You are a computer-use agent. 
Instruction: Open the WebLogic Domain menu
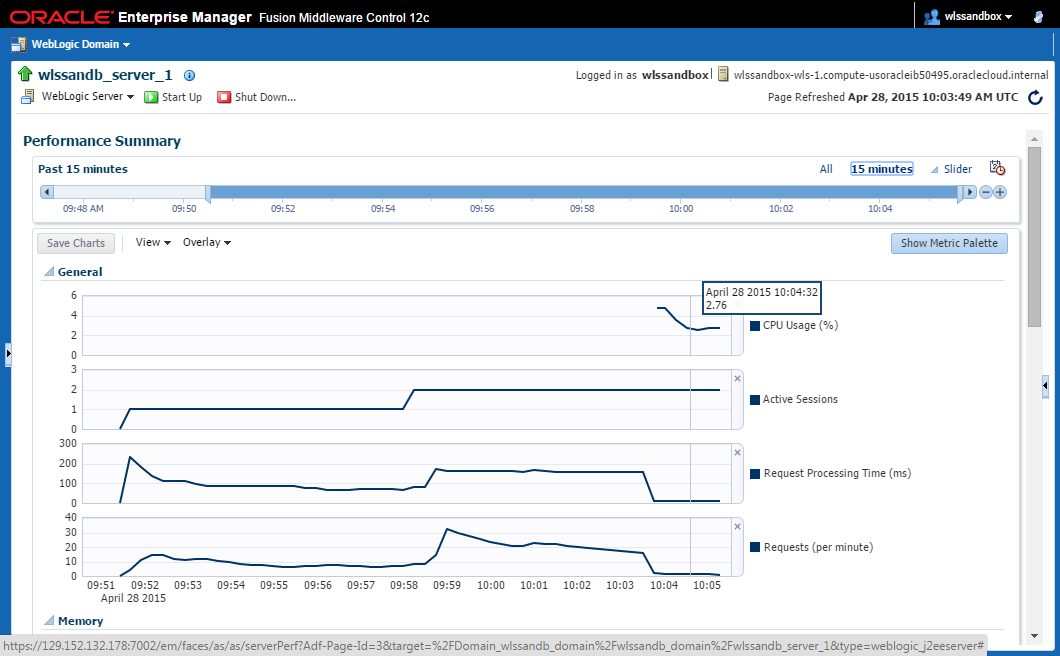(71, 44)
